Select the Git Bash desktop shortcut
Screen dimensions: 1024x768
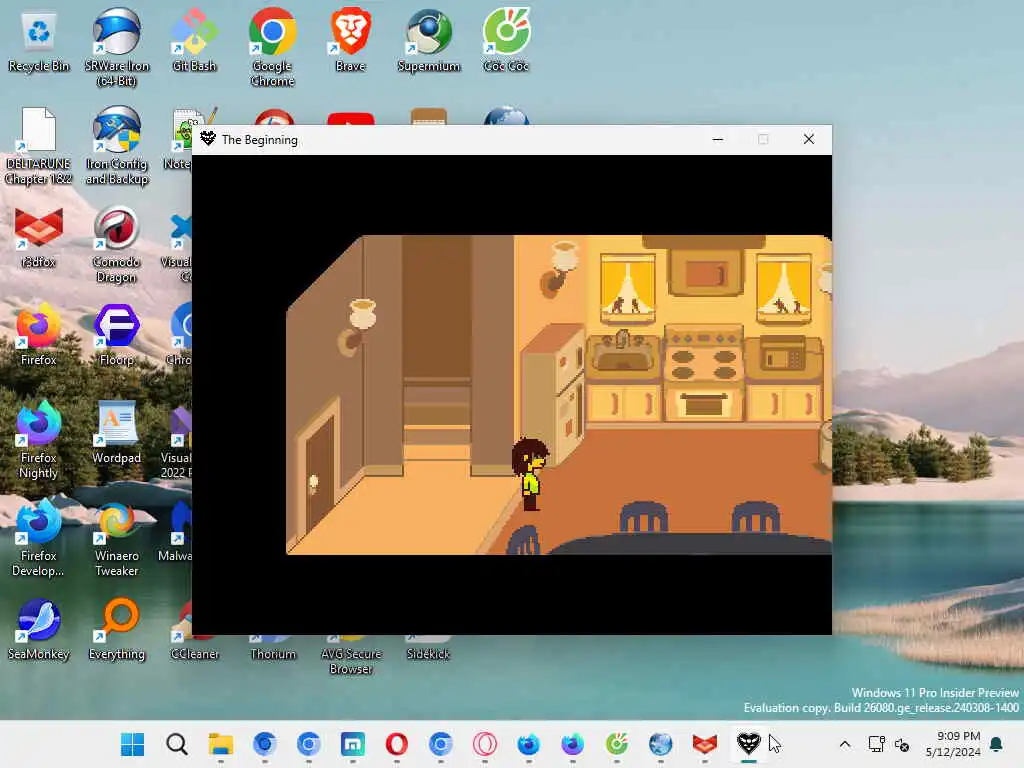pyautogui.click(x=194, y=41)
